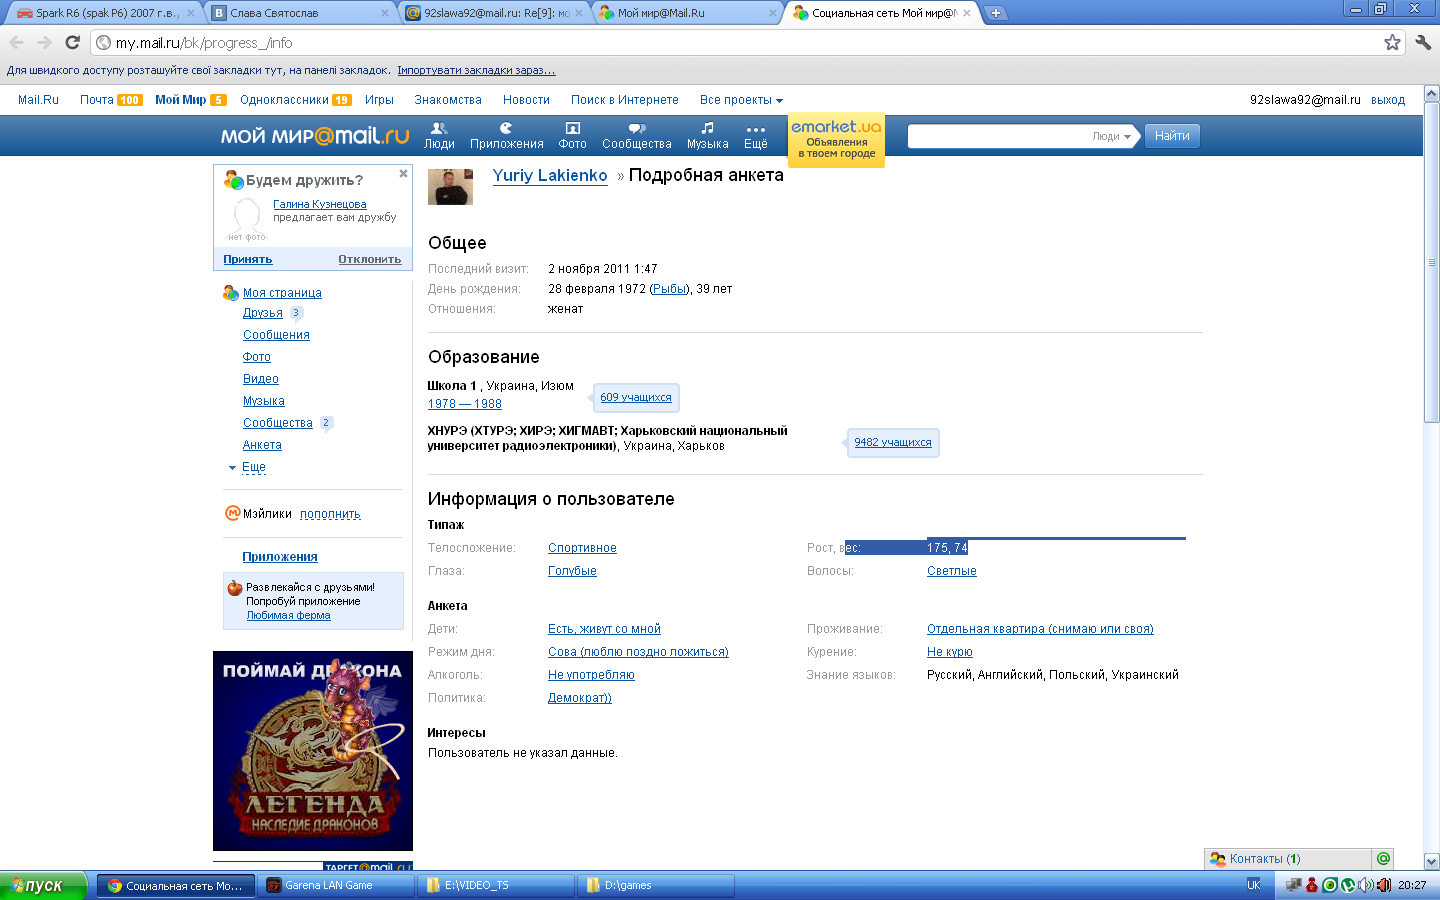
Task: Bookmark page with the star icon
Action: pyautogui.click(x=1392, y=42)
